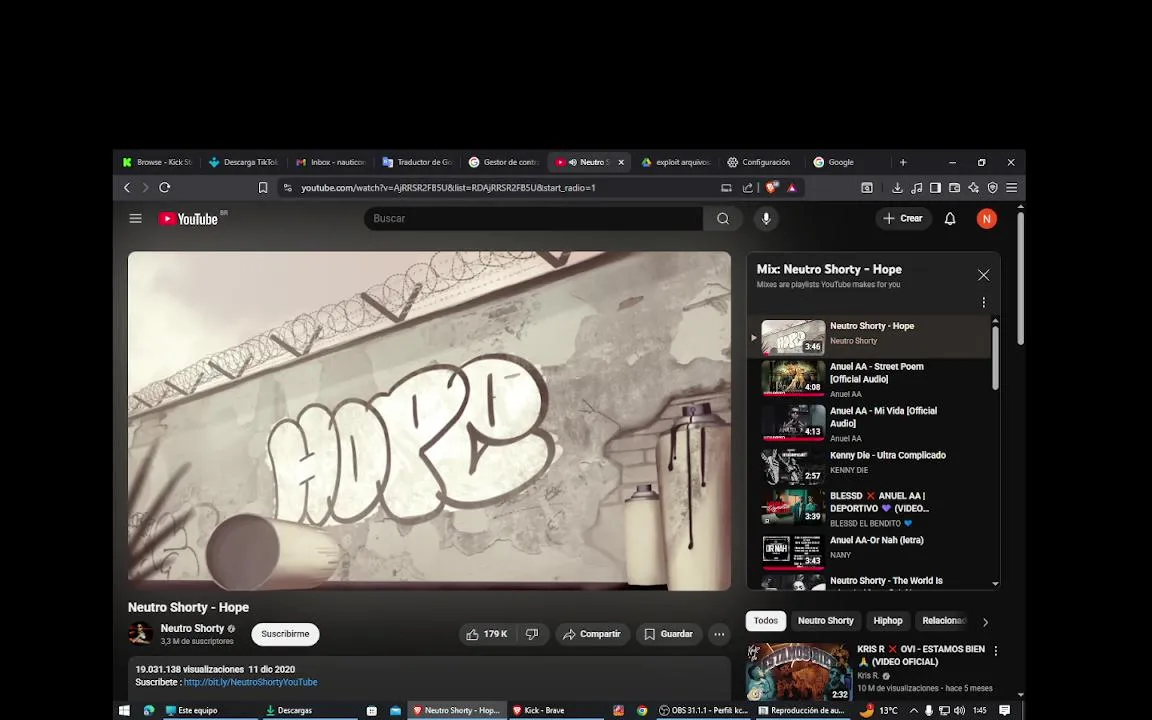Switch to exploit arquivos tab
The height and width of the screenshot is (720, 1152).
(x=676, y=162)
